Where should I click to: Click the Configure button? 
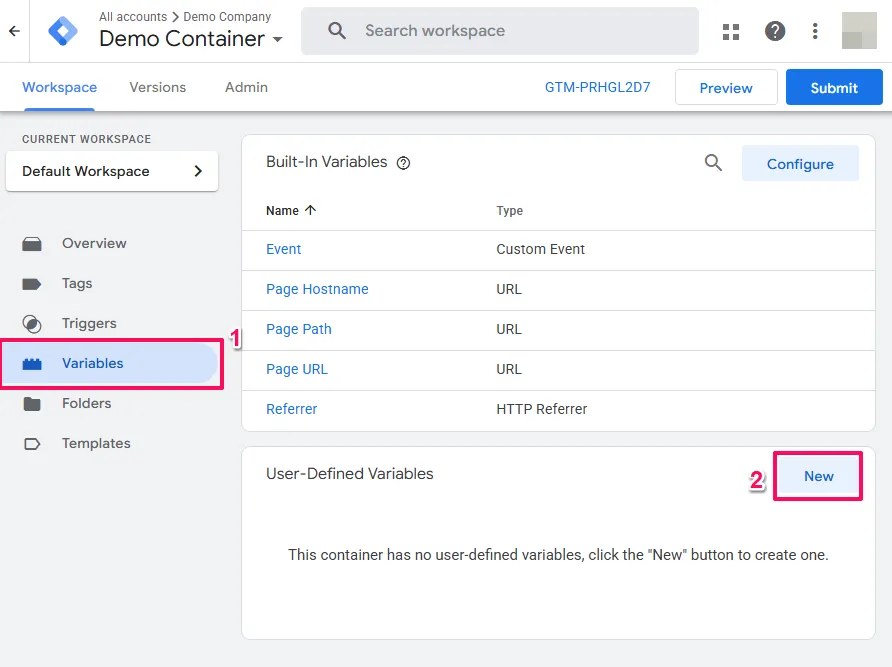(x=800, y=164)
